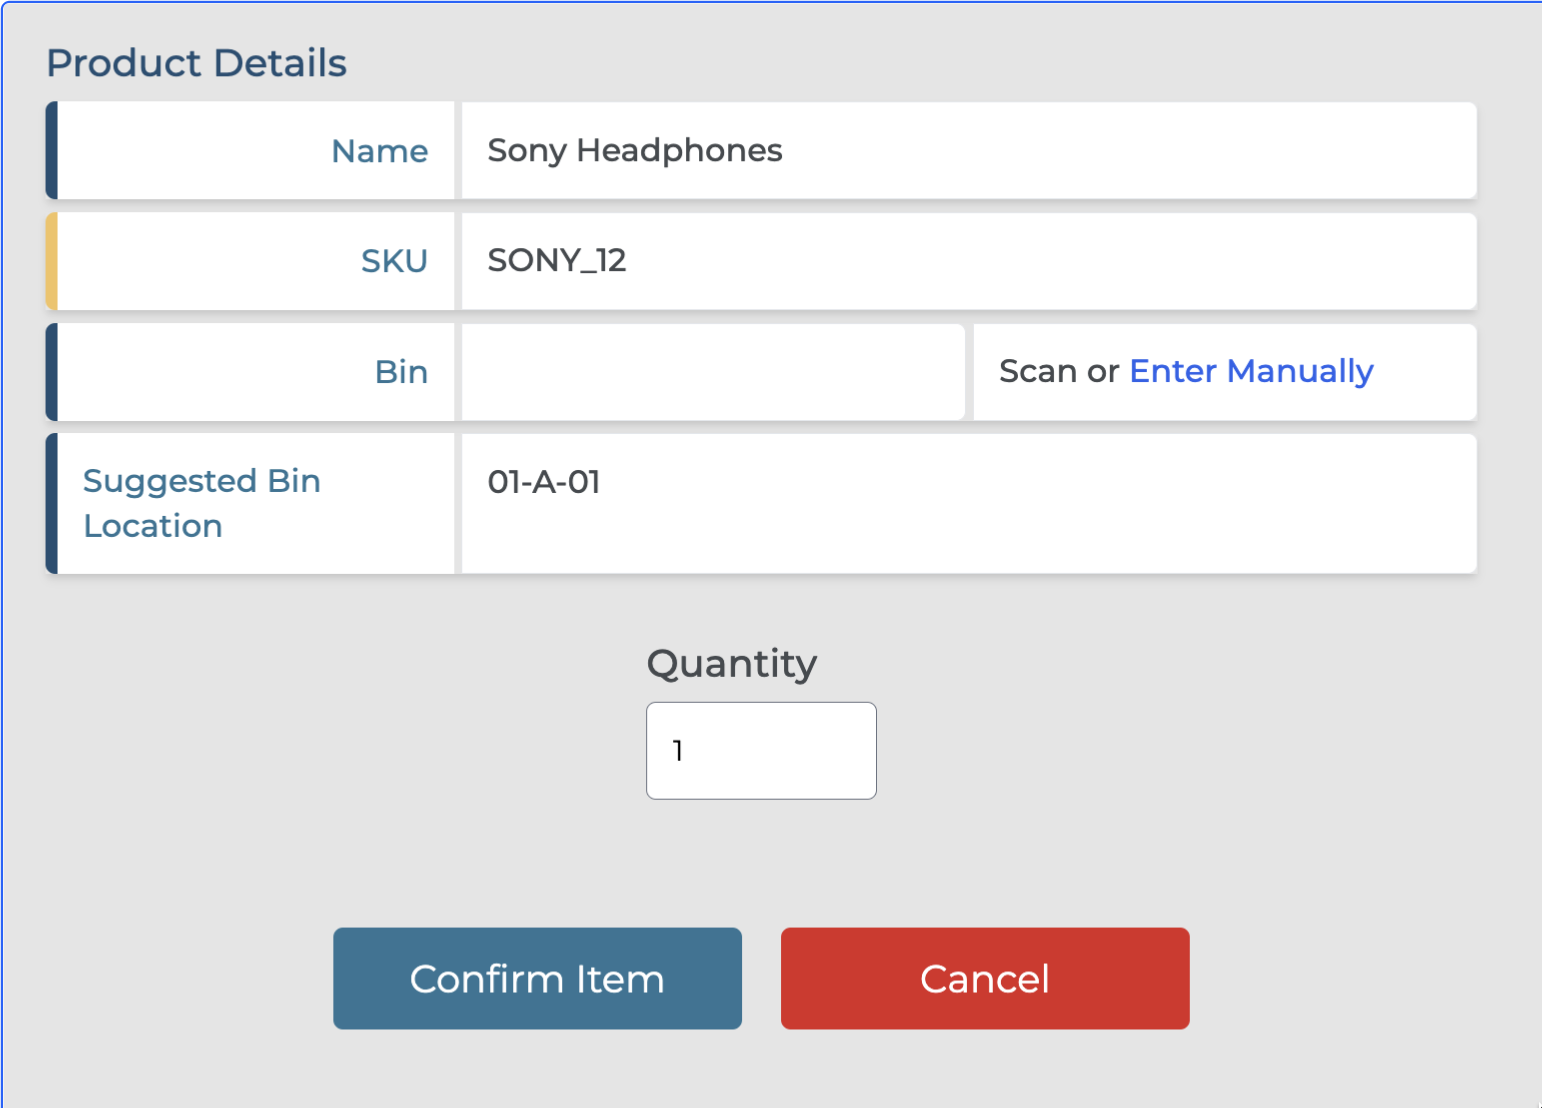Click the "Scan or" text
The image size is (1542, 1108).
click(1058, 371)
